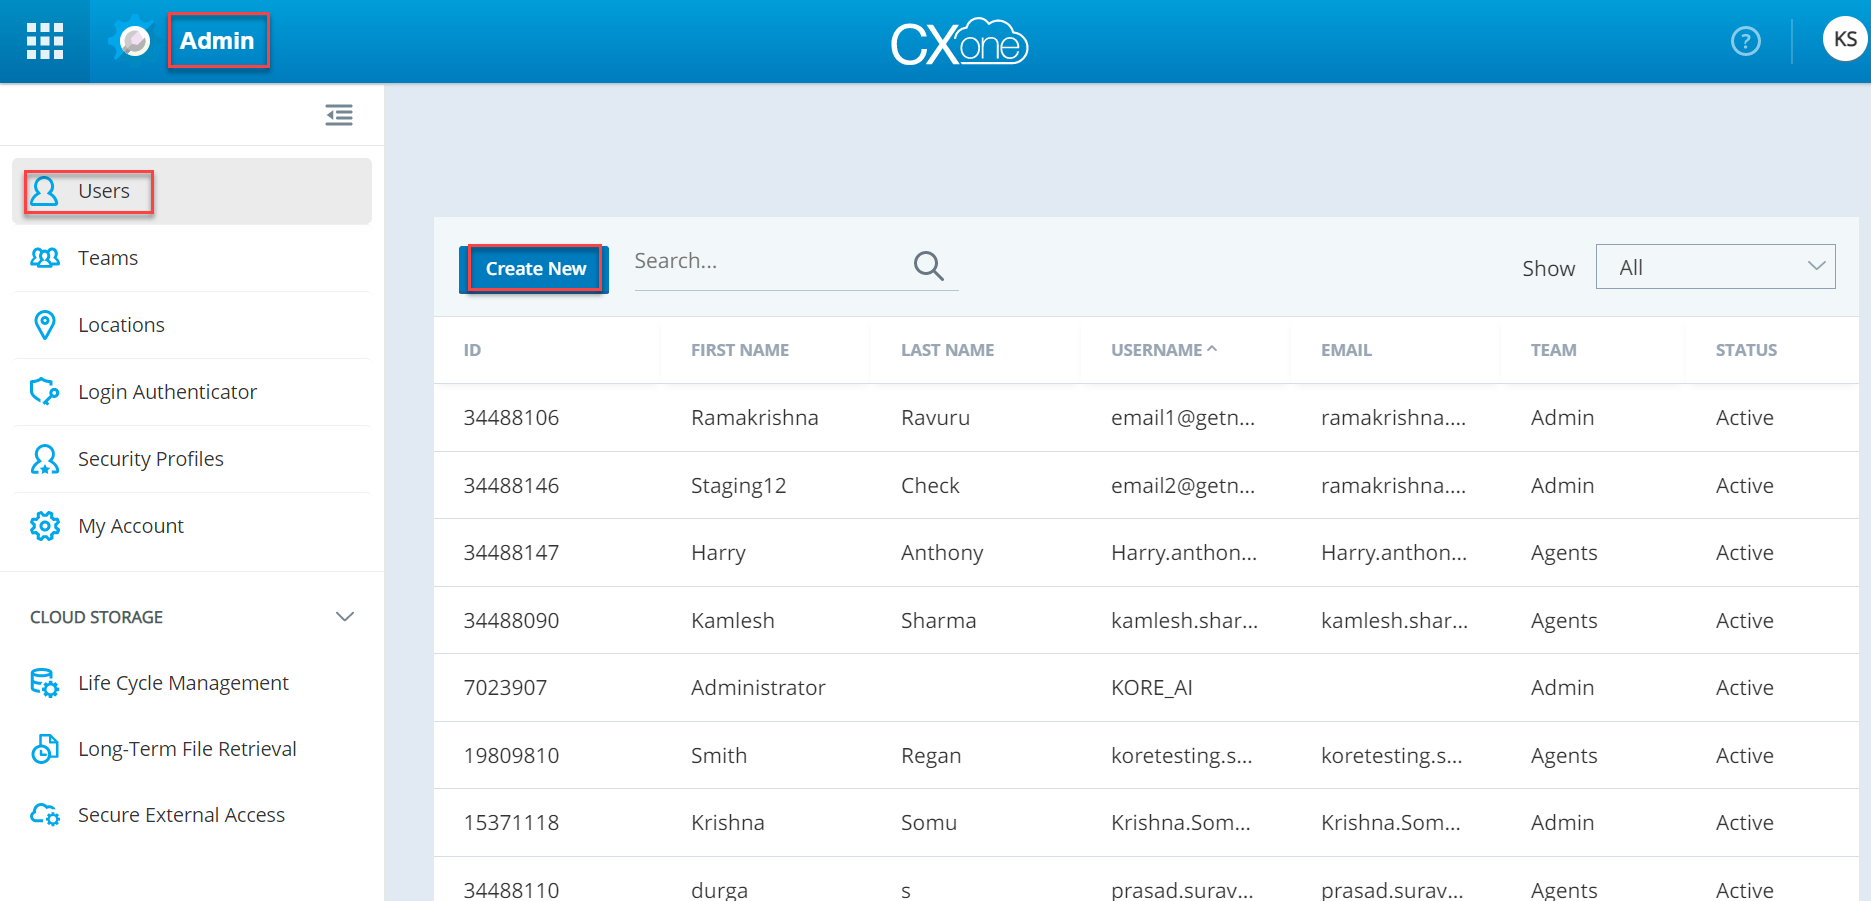Image resolution: width=1871 pixels, height=901 pixels.
Task: Open Security Profiles in sidebar
Action: pyautogui.click(x=150, y=459)
